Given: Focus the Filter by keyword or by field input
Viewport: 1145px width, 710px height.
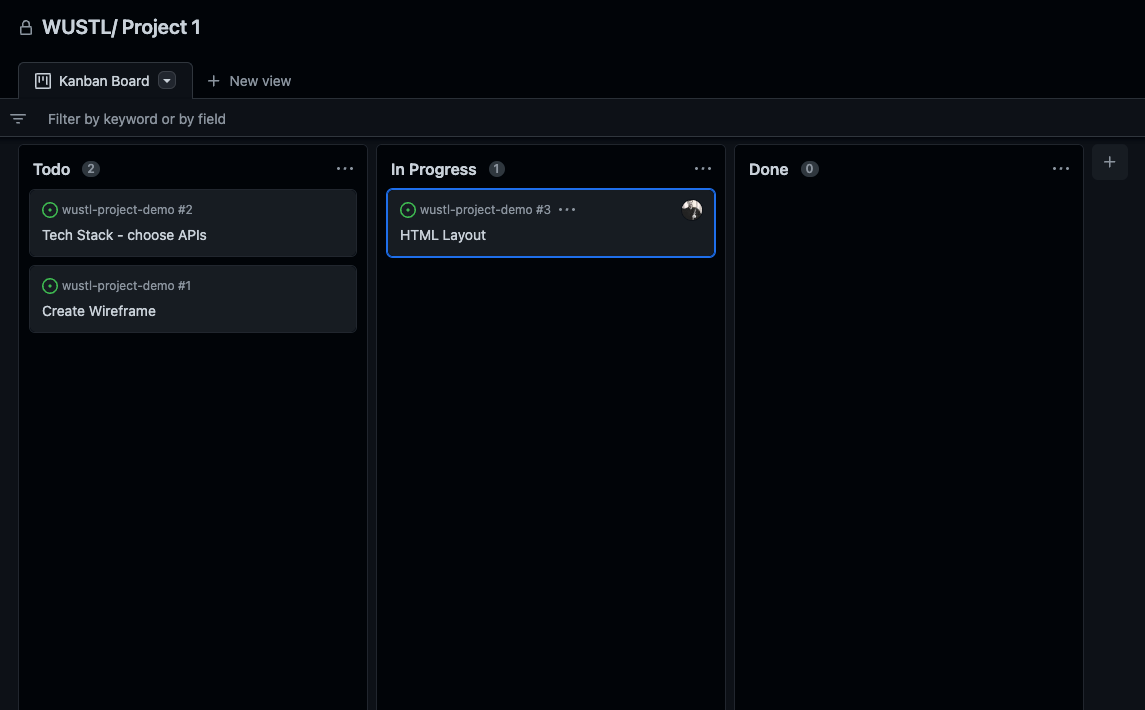Looking at the screenshot, I should (x=137, y=119).
